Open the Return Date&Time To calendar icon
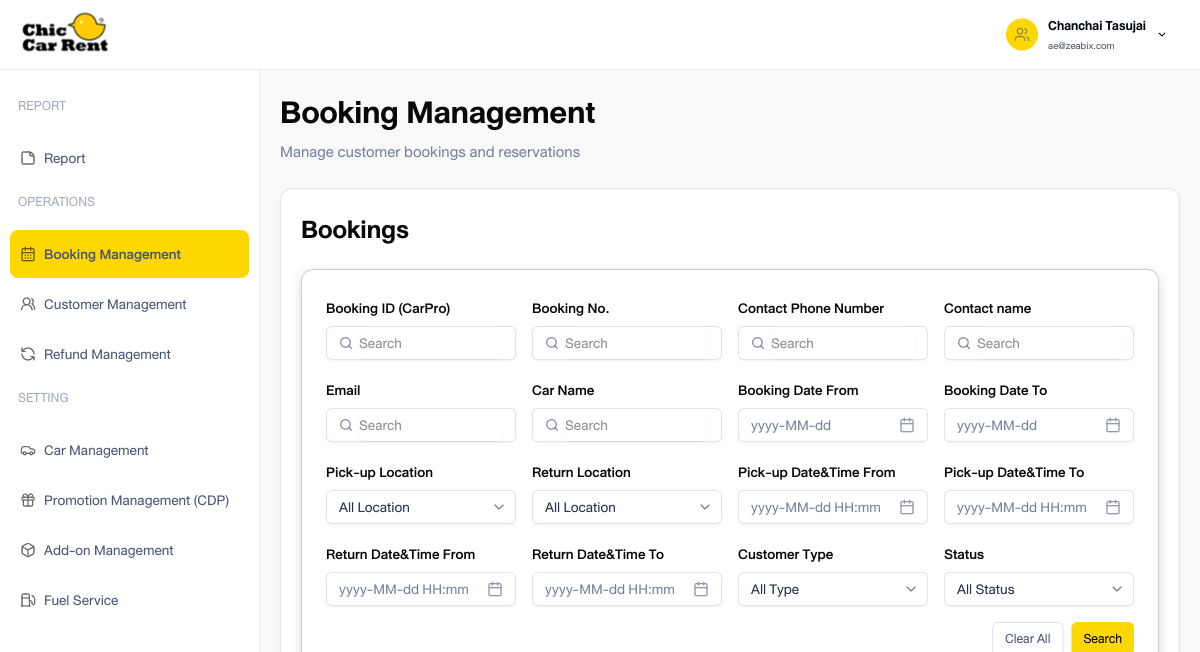This screenshot has height=652, width=1200. coord(701,589)
